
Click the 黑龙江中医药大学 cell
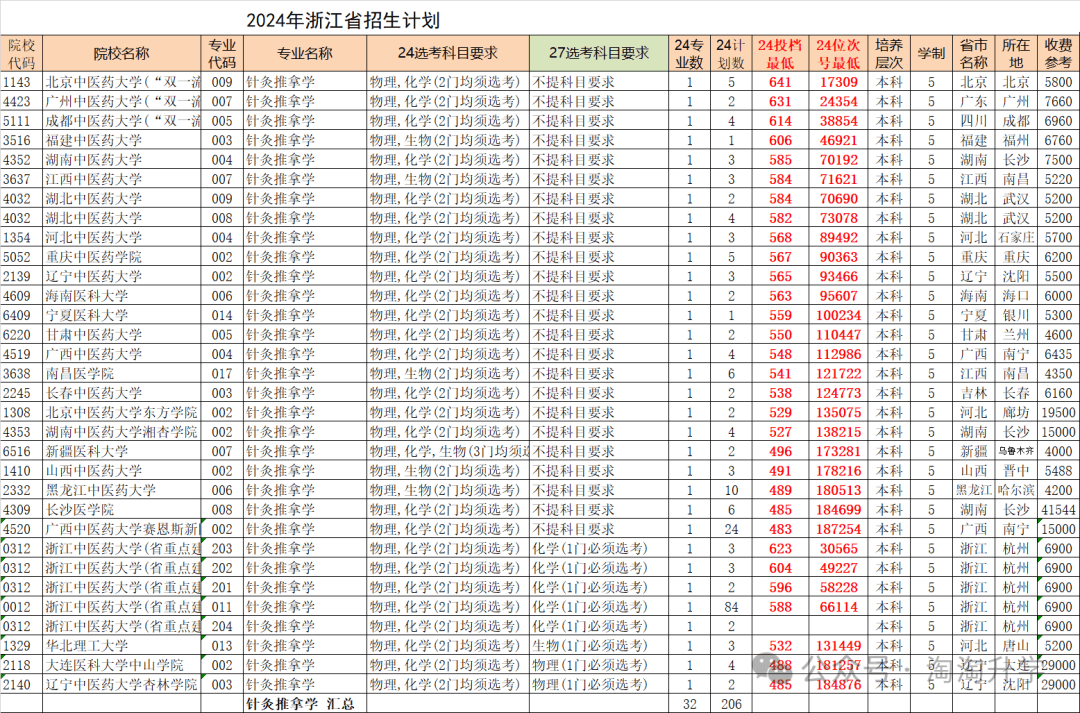[x=122, y=490]
